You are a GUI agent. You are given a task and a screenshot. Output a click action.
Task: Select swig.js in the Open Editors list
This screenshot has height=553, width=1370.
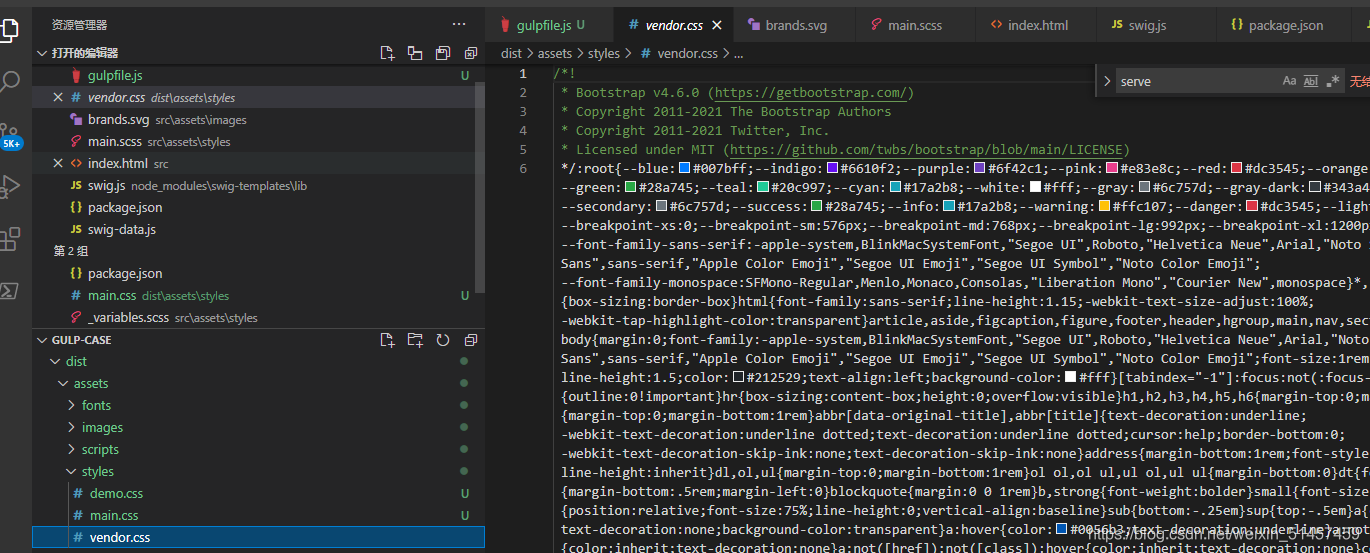pyautogui.click(x=106, y=185)
